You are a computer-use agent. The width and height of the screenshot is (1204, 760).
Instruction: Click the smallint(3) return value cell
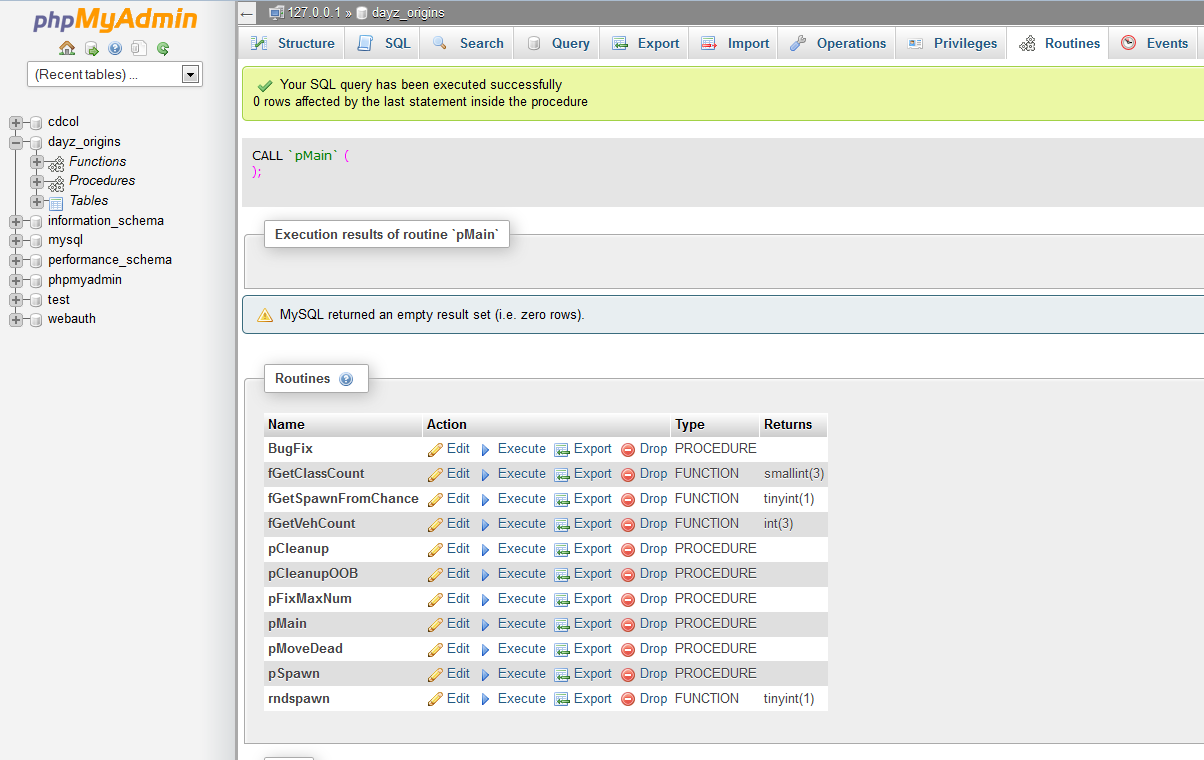(x=794, y=474)
